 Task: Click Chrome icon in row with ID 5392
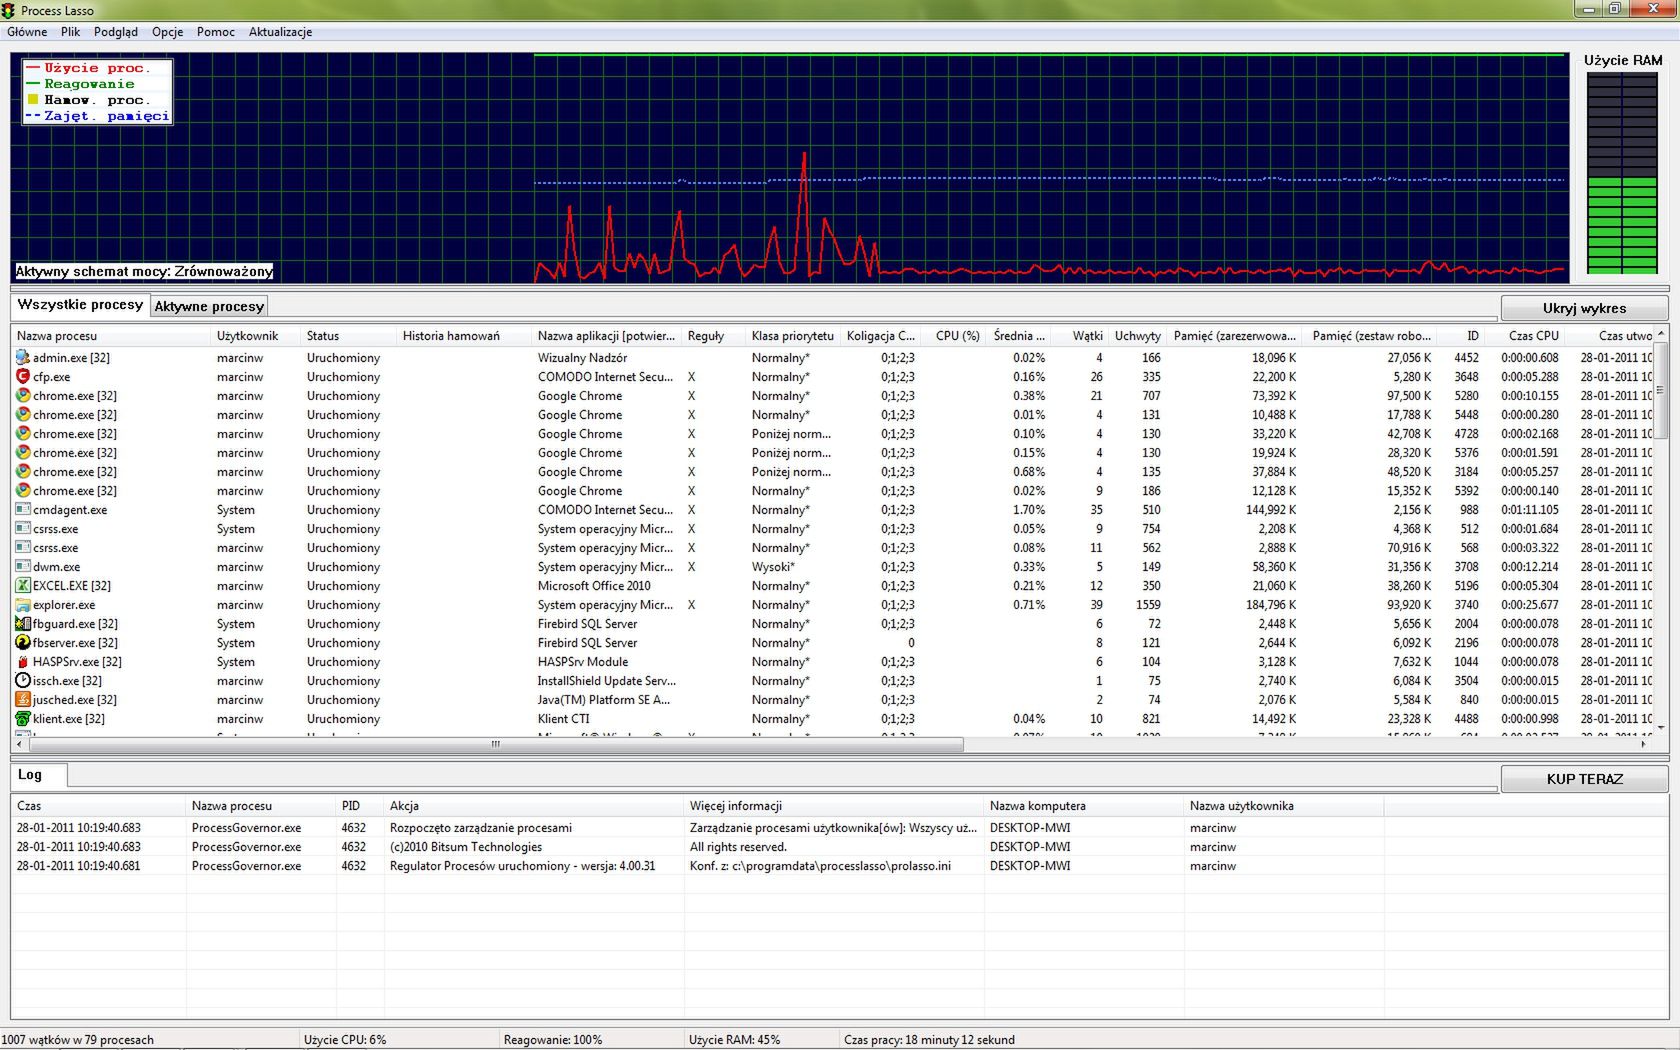pyautogui.click(x=23, y=490)
